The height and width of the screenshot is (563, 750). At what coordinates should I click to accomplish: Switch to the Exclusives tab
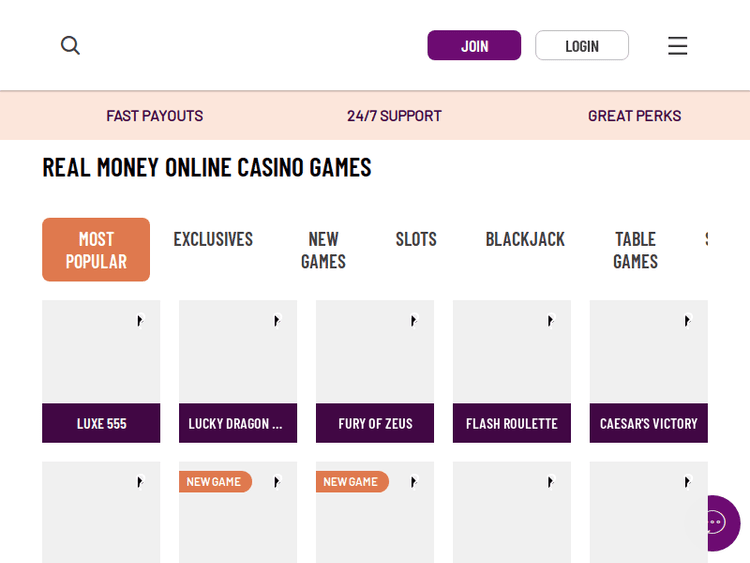[x=213, y=239]
